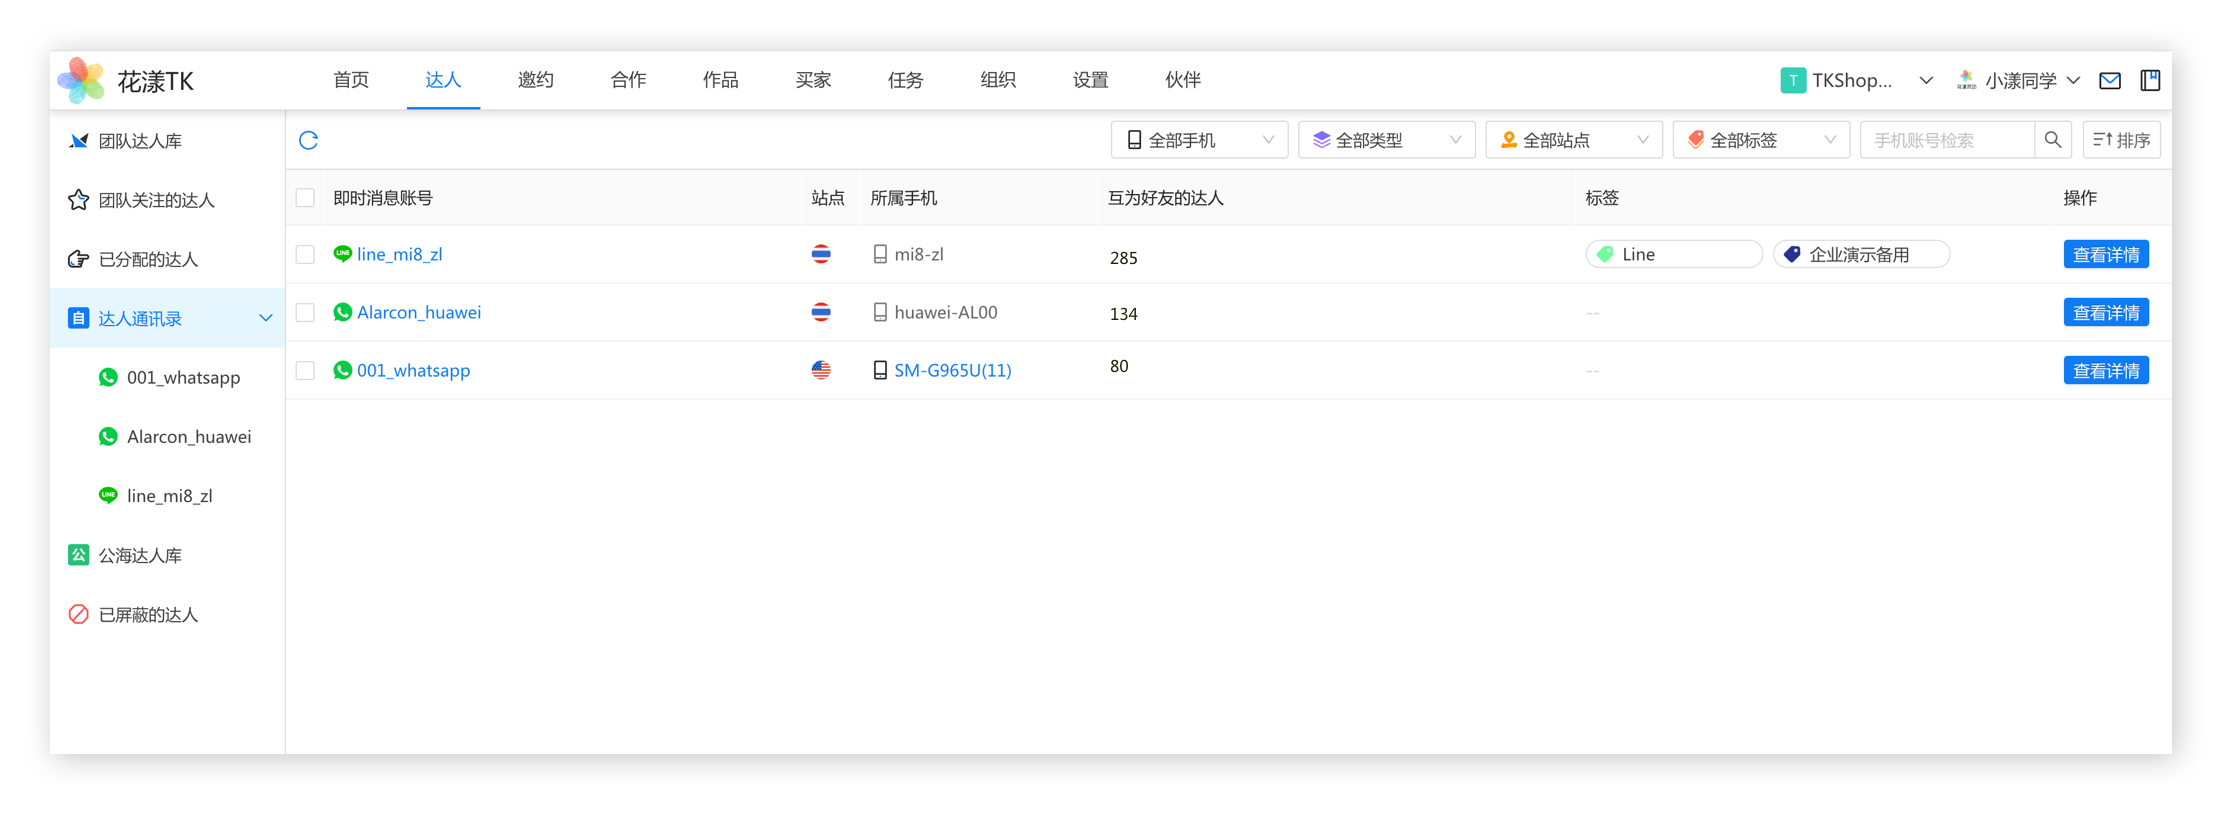This screenshot has width=2222, height=814.
Task: Expand the 全部站点 dropdown
Action: tap(1573, 140)
